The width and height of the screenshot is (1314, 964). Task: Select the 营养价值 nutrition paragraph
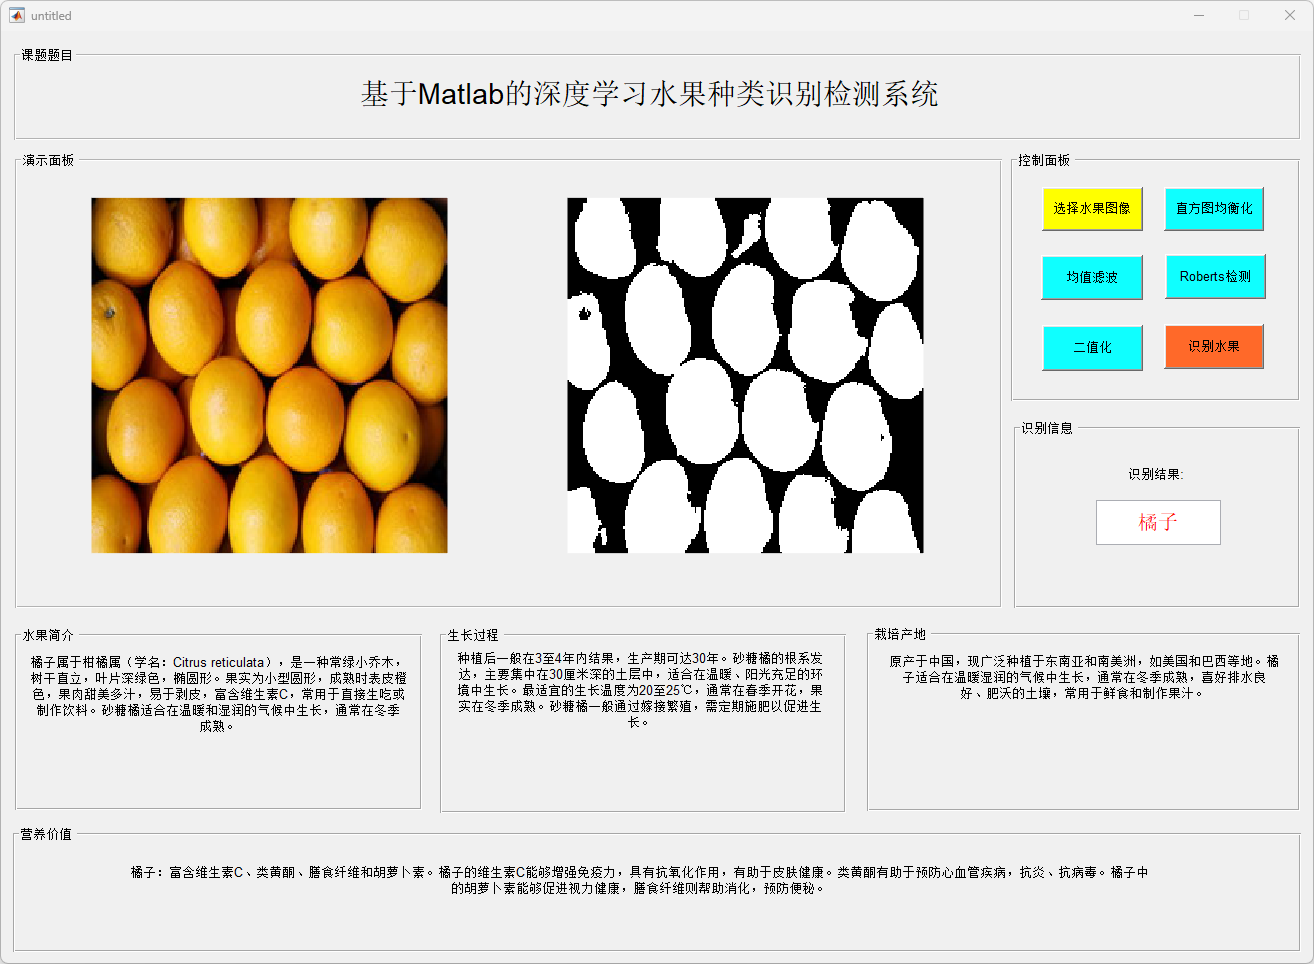pos(640,880)
